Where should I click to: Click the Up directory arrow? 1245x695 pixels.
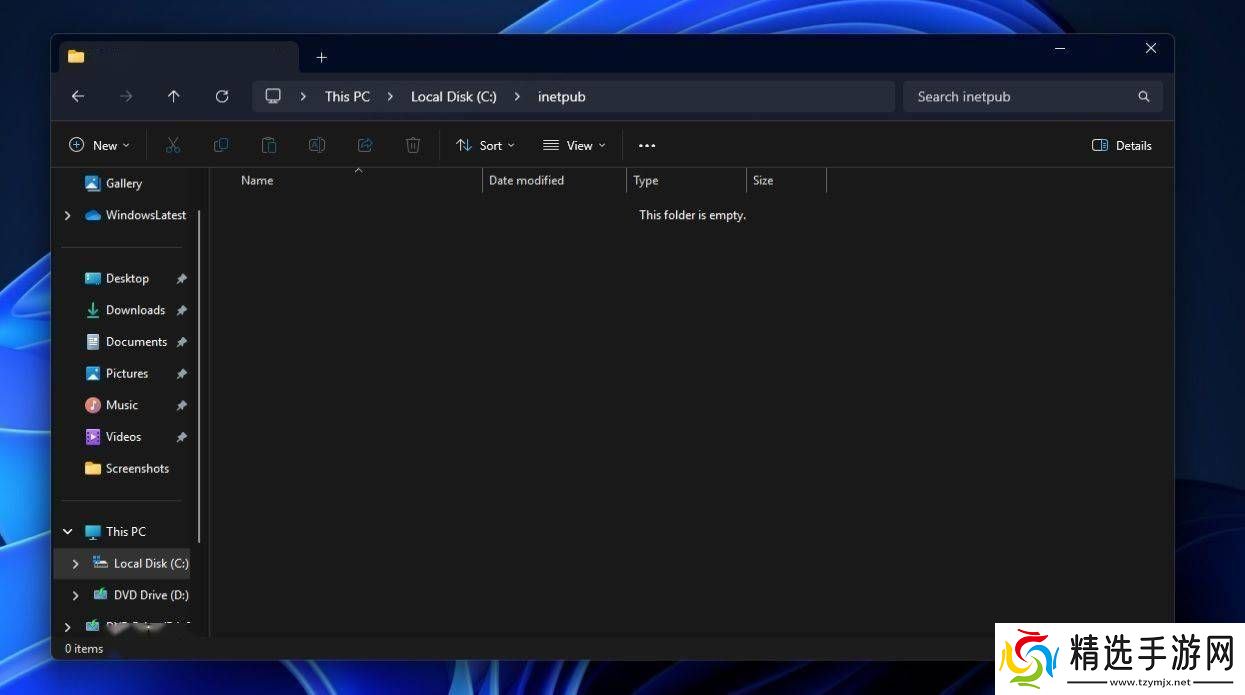(x=174, y=97)
